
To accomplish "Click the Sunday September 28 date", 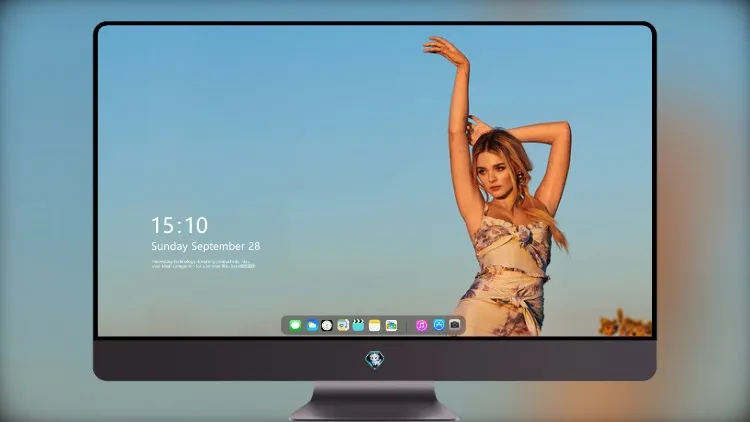I will [x=206, y=246].
